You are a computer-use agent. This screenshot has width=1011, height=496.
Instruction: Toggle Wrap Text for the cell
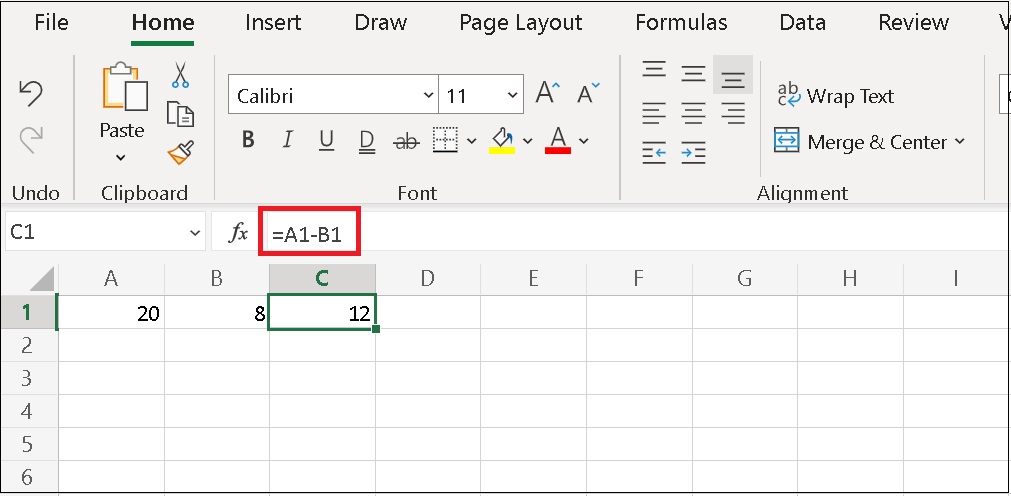836,96
